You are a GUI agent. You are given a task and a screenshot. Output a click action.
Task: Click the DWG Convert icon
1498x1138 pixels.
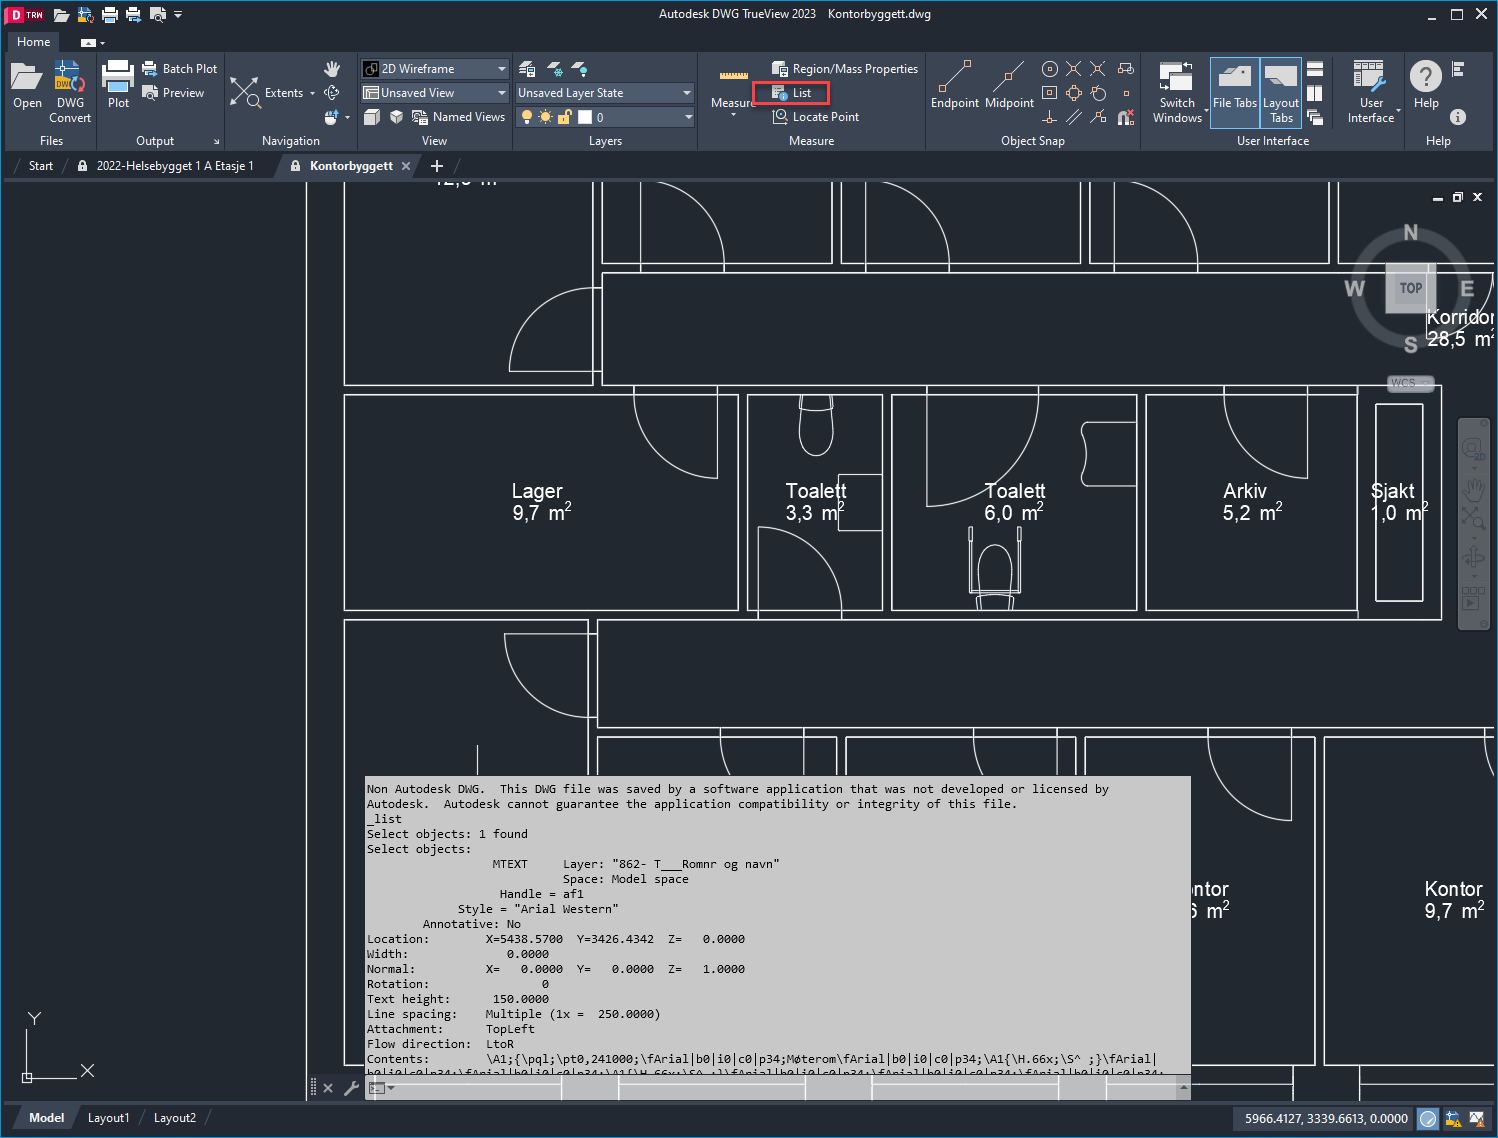(x=69, y=75)
